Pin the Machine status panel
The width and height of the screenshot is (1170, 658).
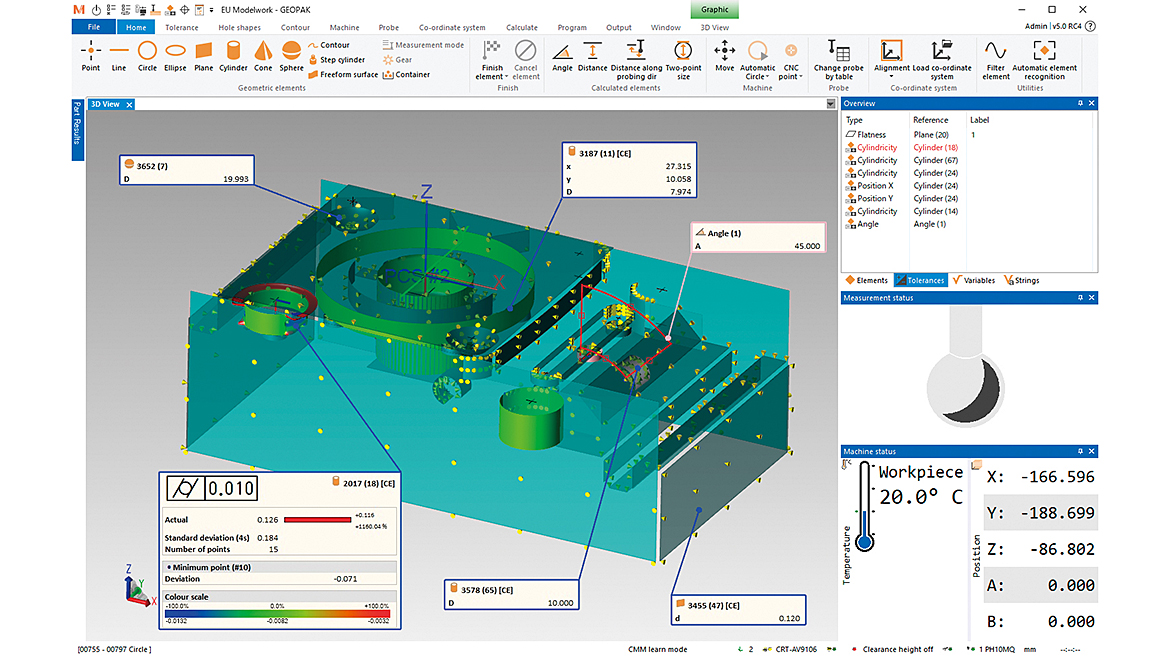(1080, 451)
